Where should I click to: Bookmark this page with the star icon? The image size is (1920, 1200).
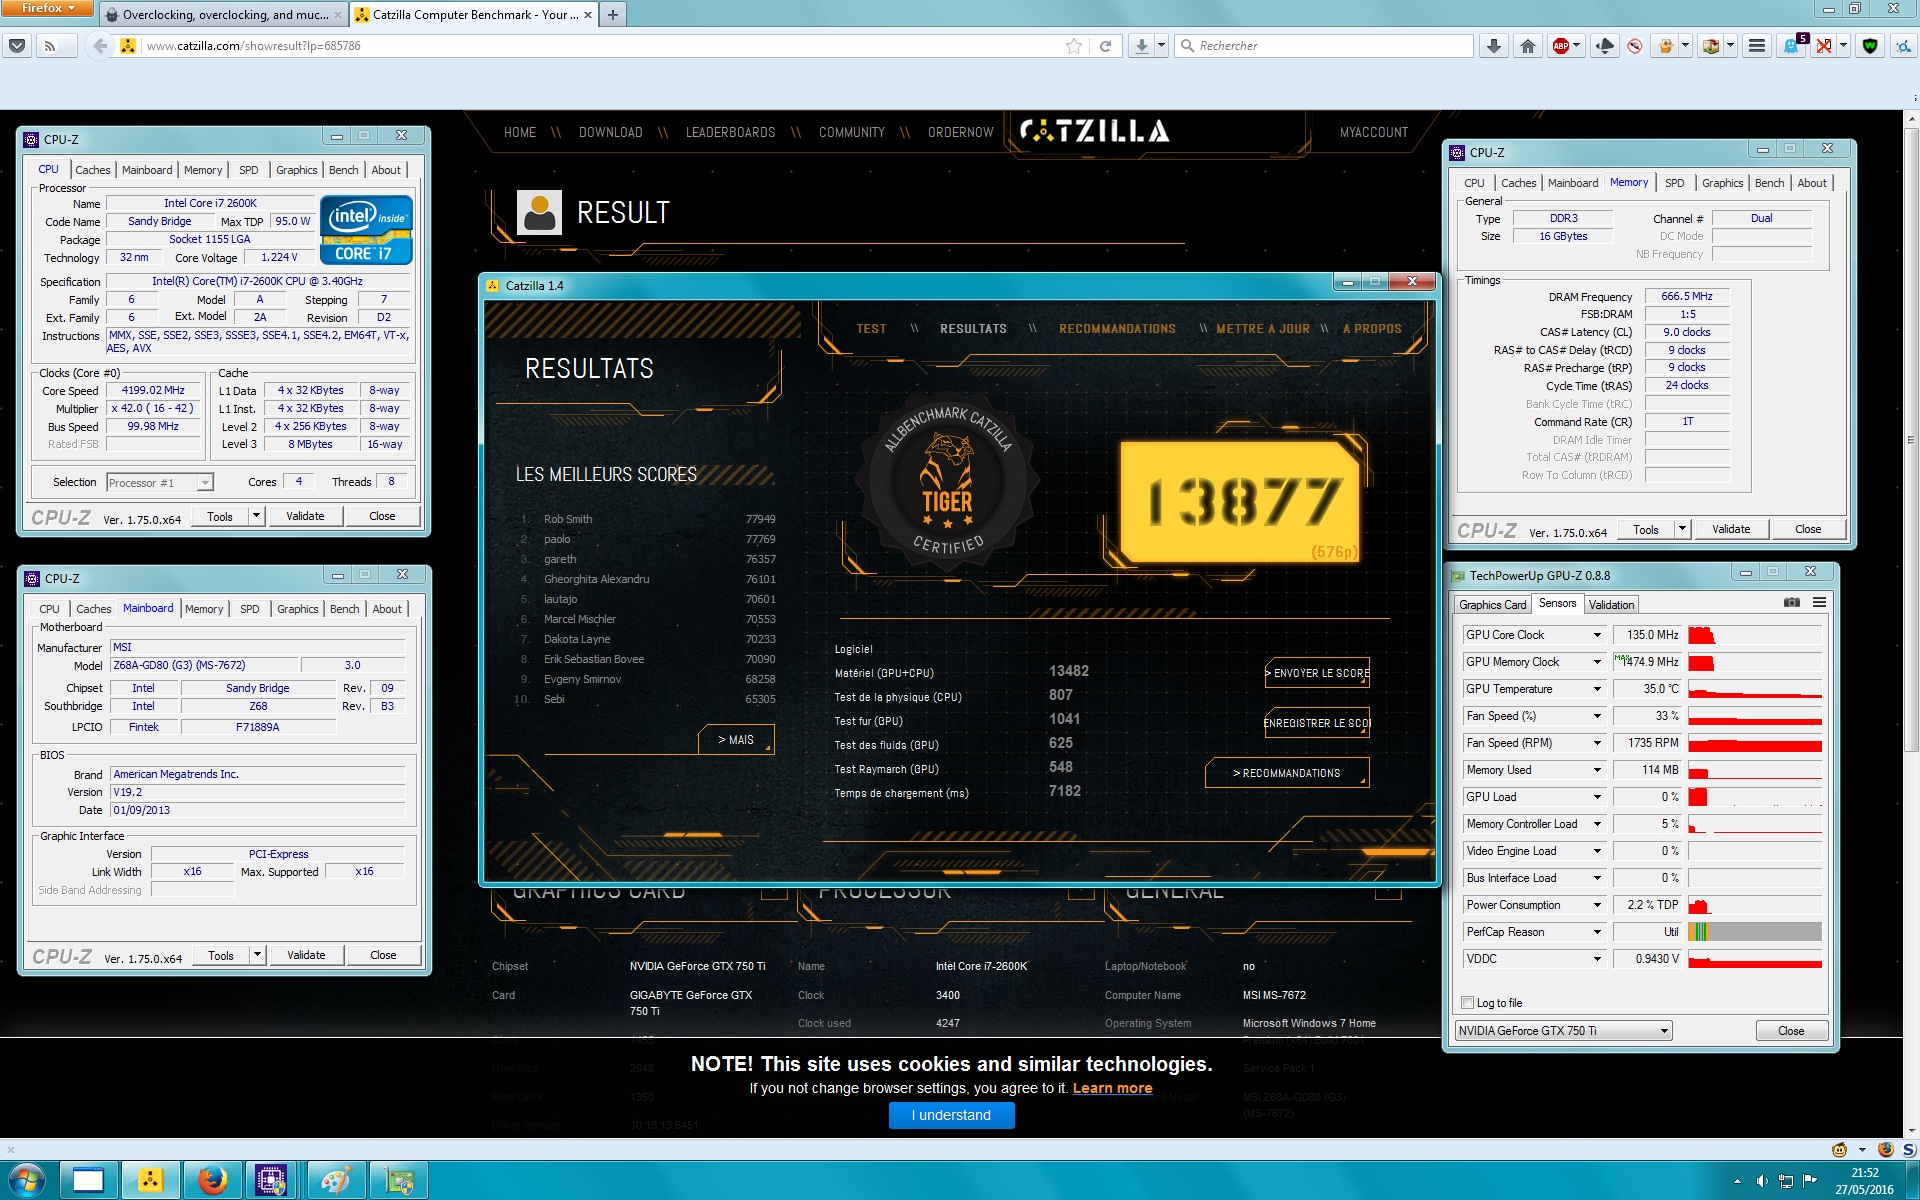click(x=1073, y=46)
